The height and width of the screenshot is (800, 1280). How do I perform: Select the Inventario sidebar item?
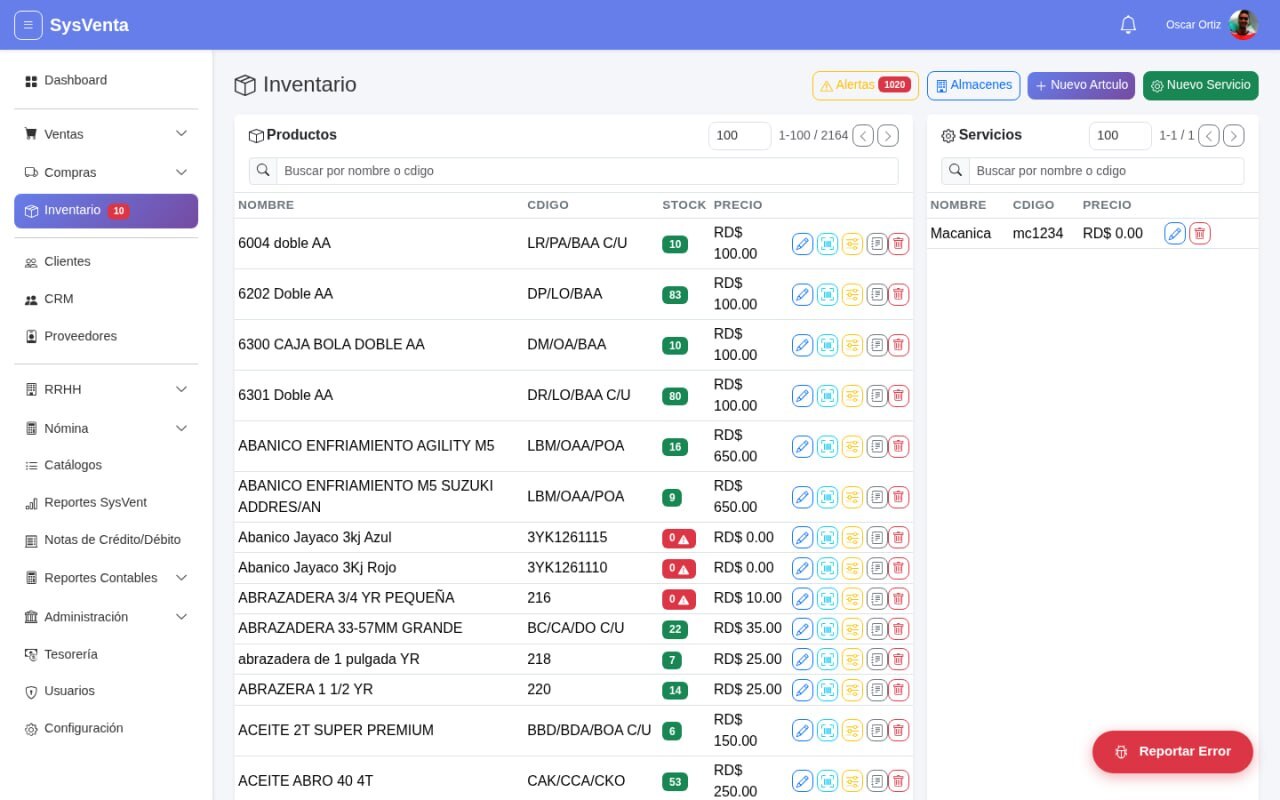click(106, 211)
